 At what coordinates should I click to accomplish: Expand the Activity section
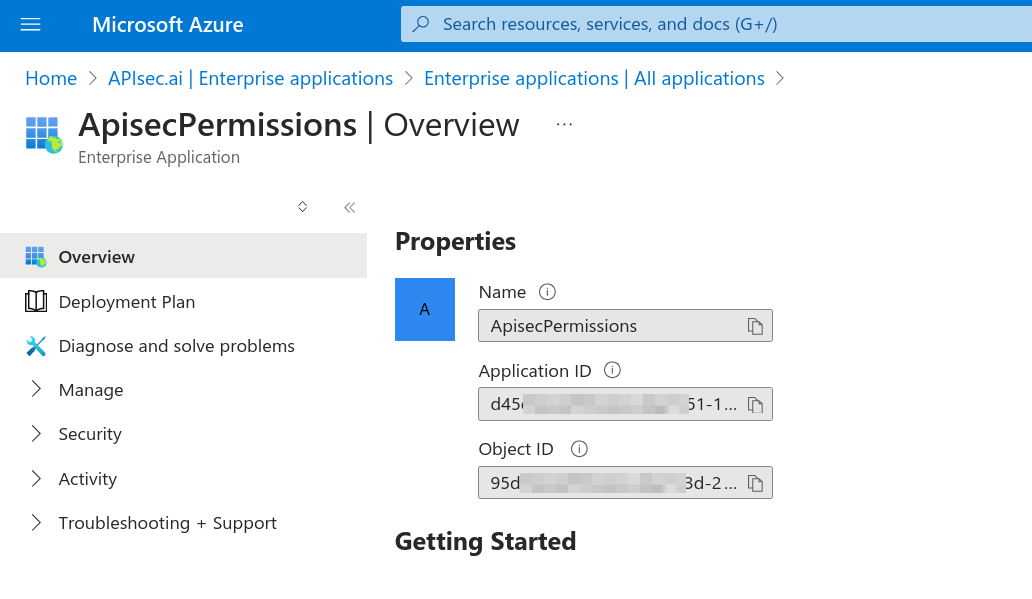click(x=87, y=479)
